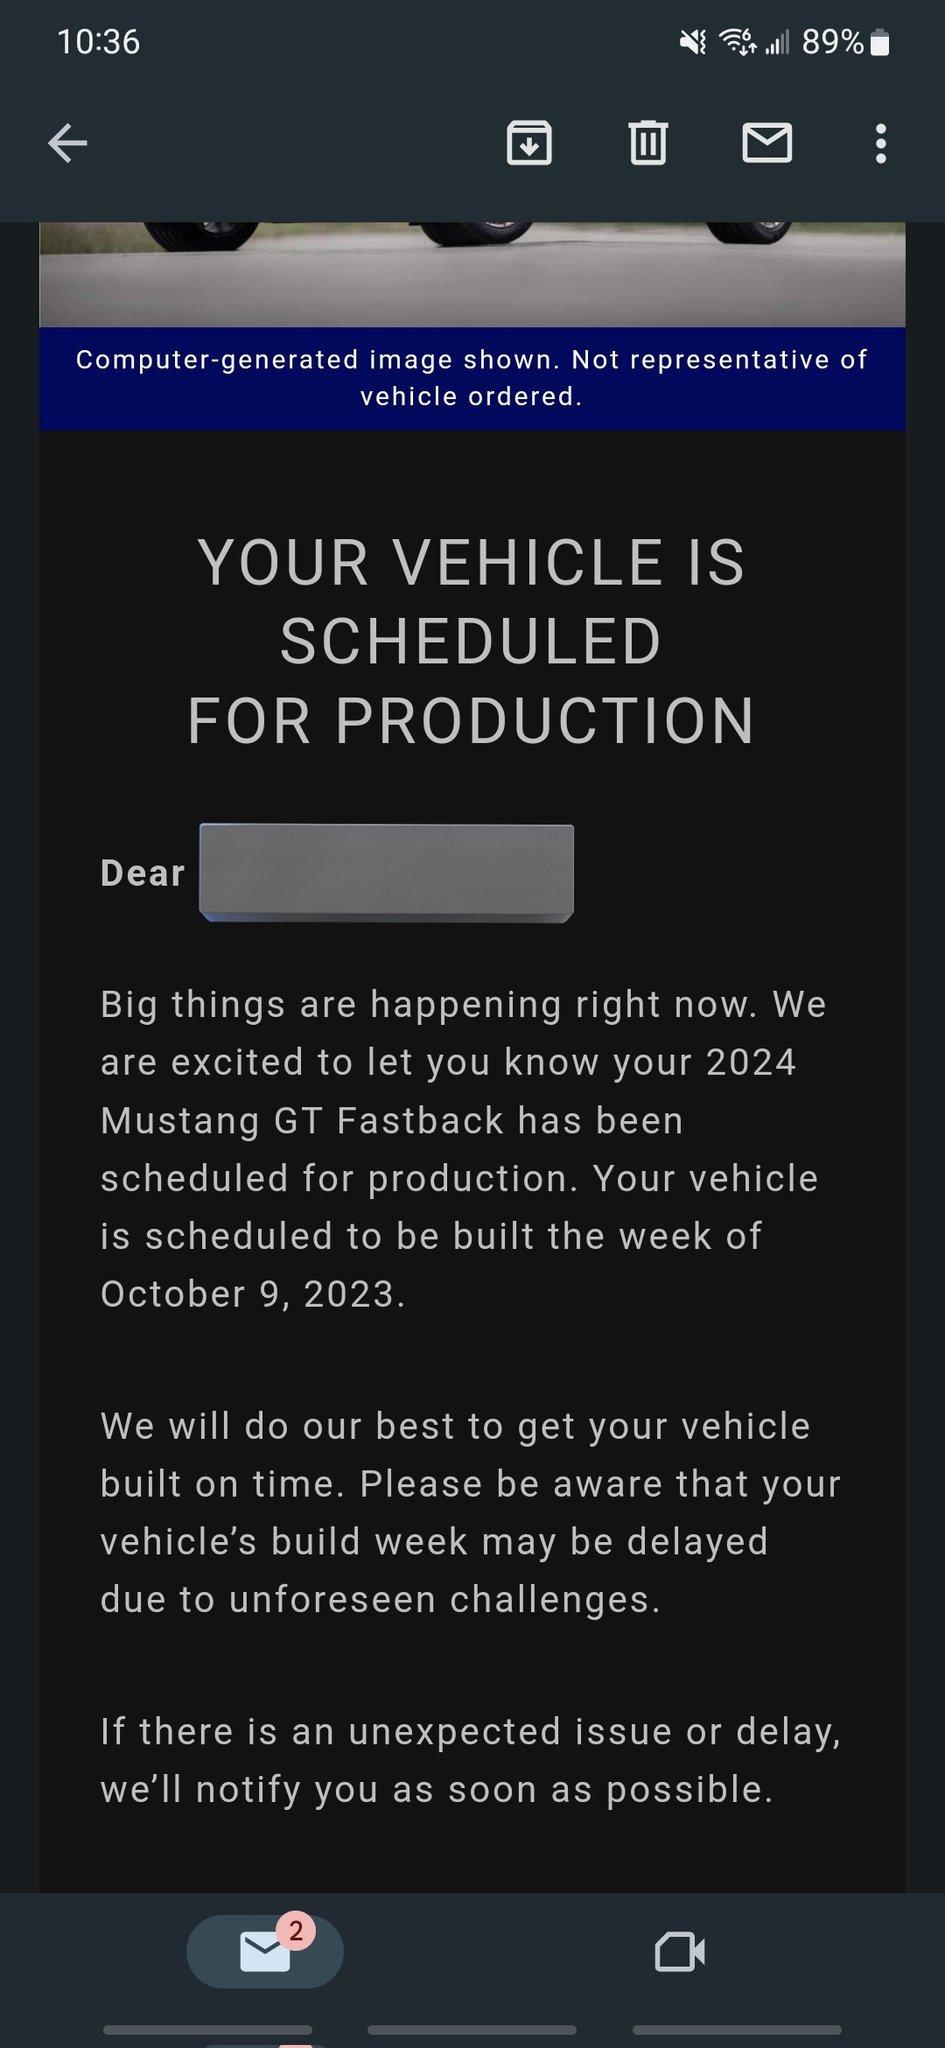Tap the paragraph about build week delays
The image size is (945, 2048).
pos(470,1512)
